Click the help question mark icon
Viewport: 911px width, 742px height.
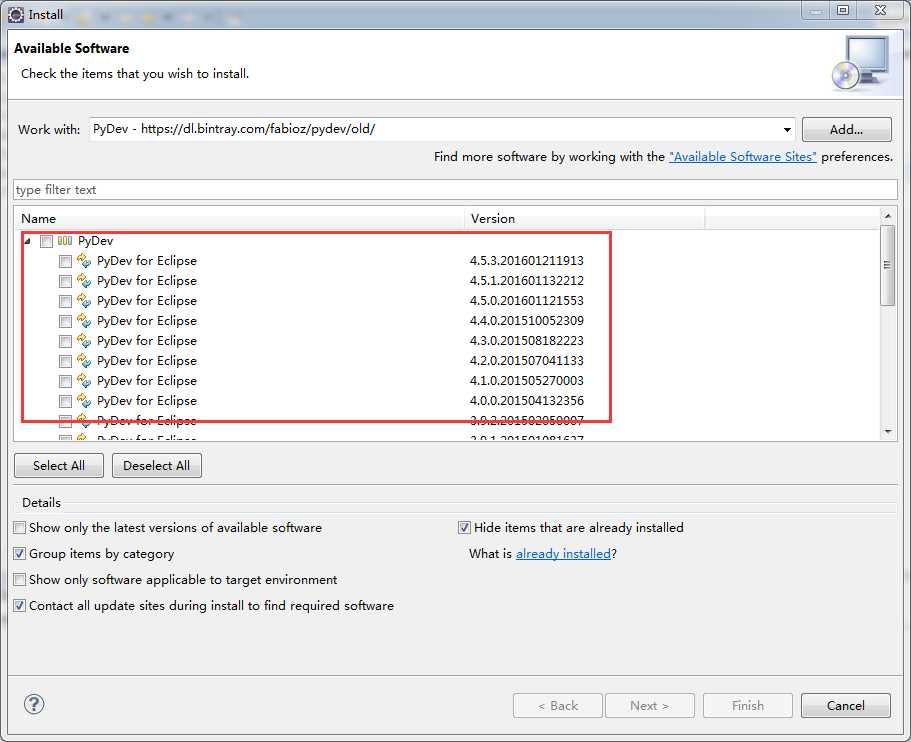click(x=34, y=704)
